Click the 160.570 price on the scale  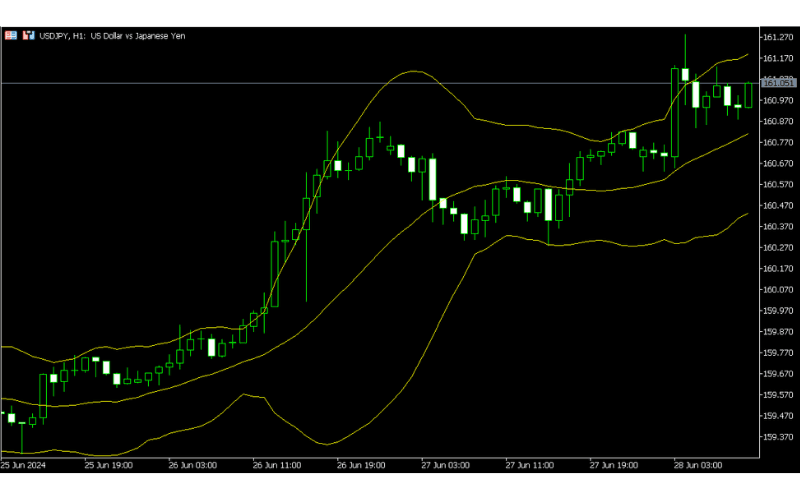777,184
